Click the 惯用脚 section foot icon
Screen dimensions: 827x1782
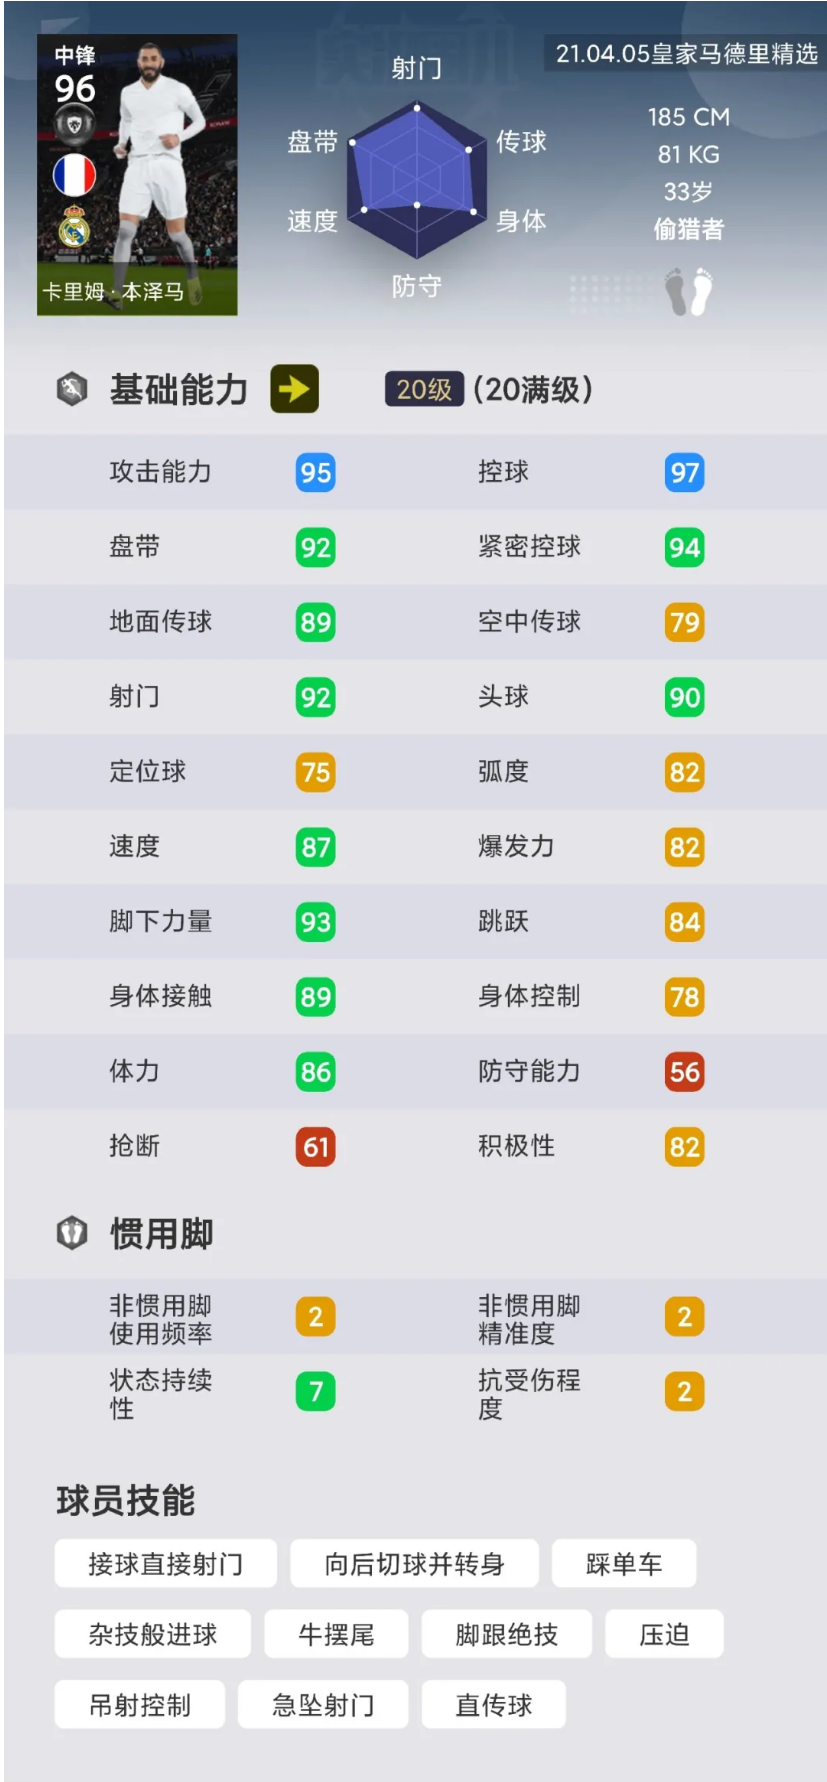(x=72, y=1233)
